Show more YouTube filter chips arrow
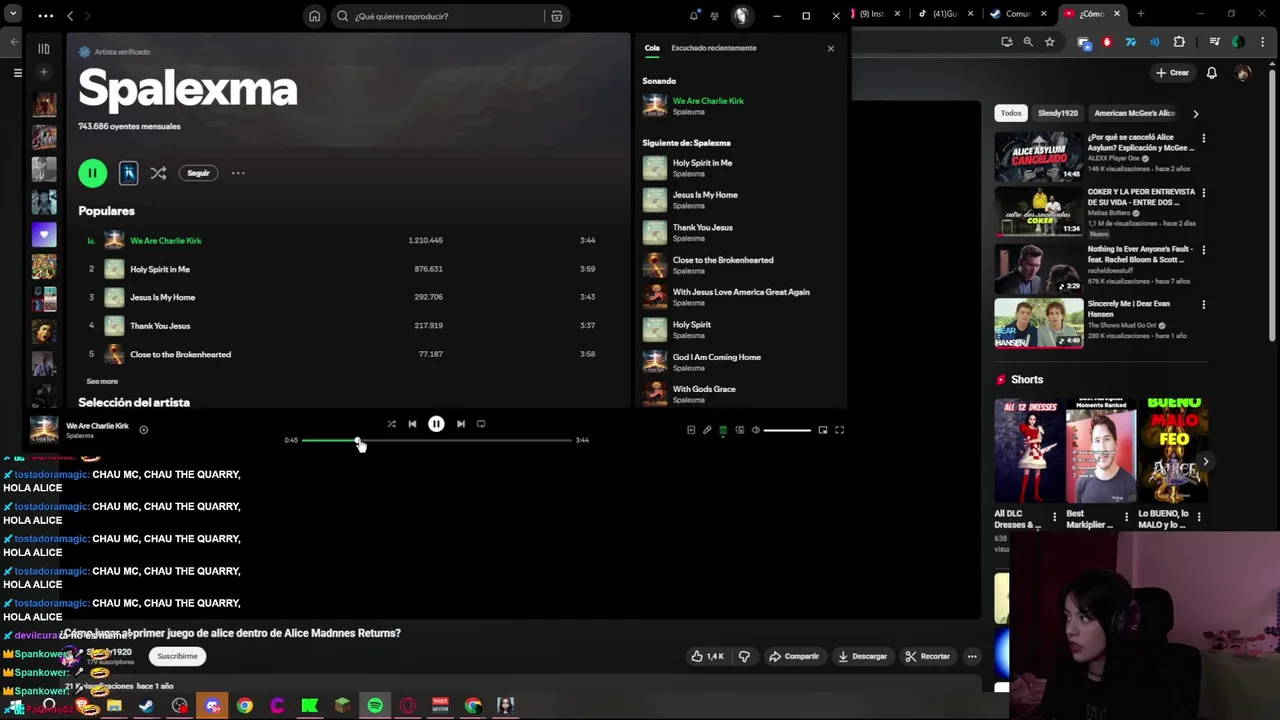 coord(1195,114)
